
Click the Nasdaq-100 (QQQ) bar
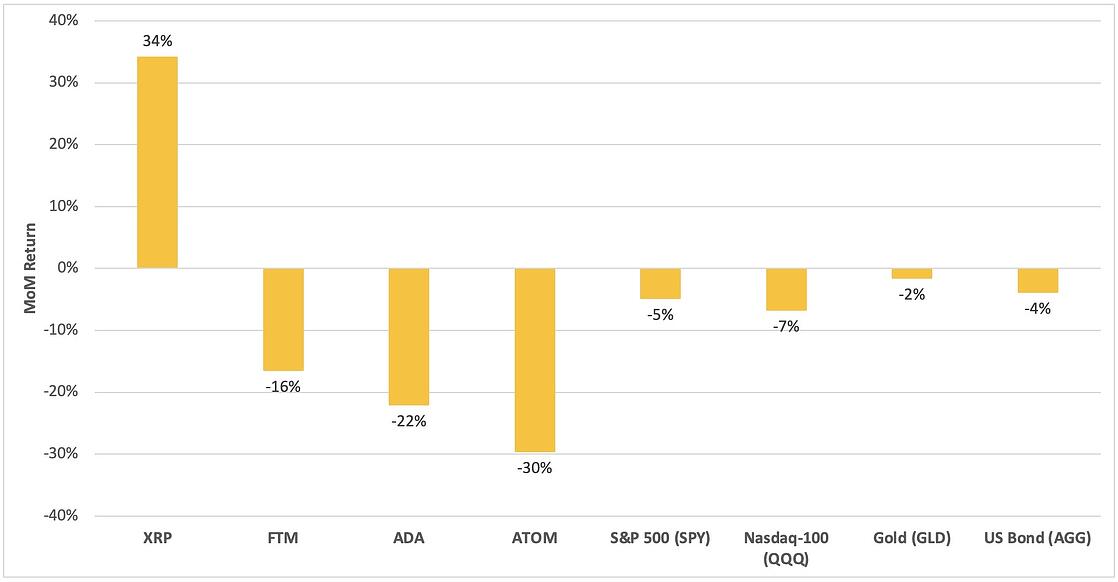tap(786, 290)
